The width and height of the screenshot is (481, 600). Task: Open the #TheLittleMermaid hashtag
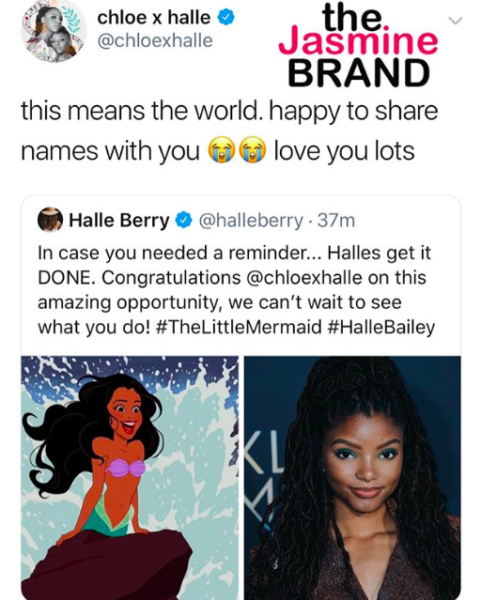[239, 327]
